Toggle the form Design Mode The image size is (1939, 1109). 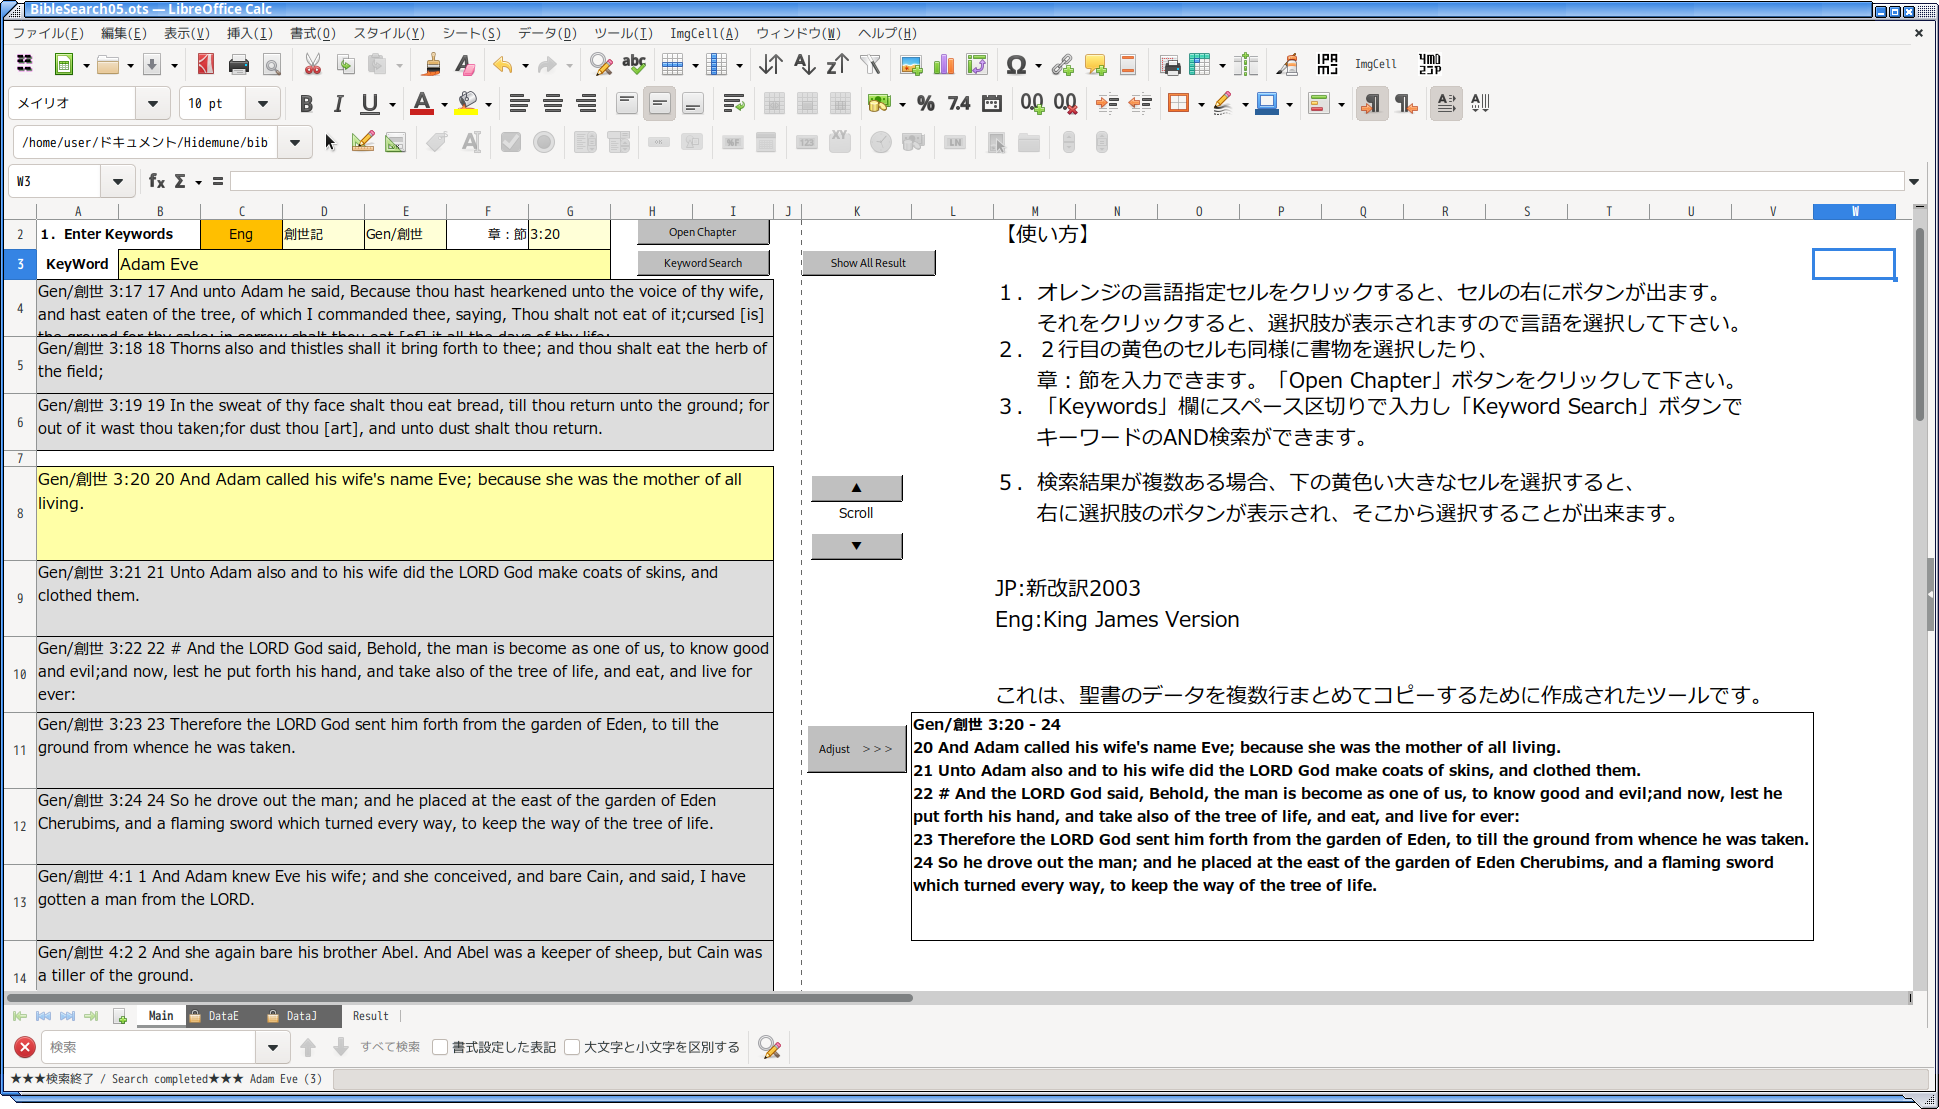coord(363,142)
